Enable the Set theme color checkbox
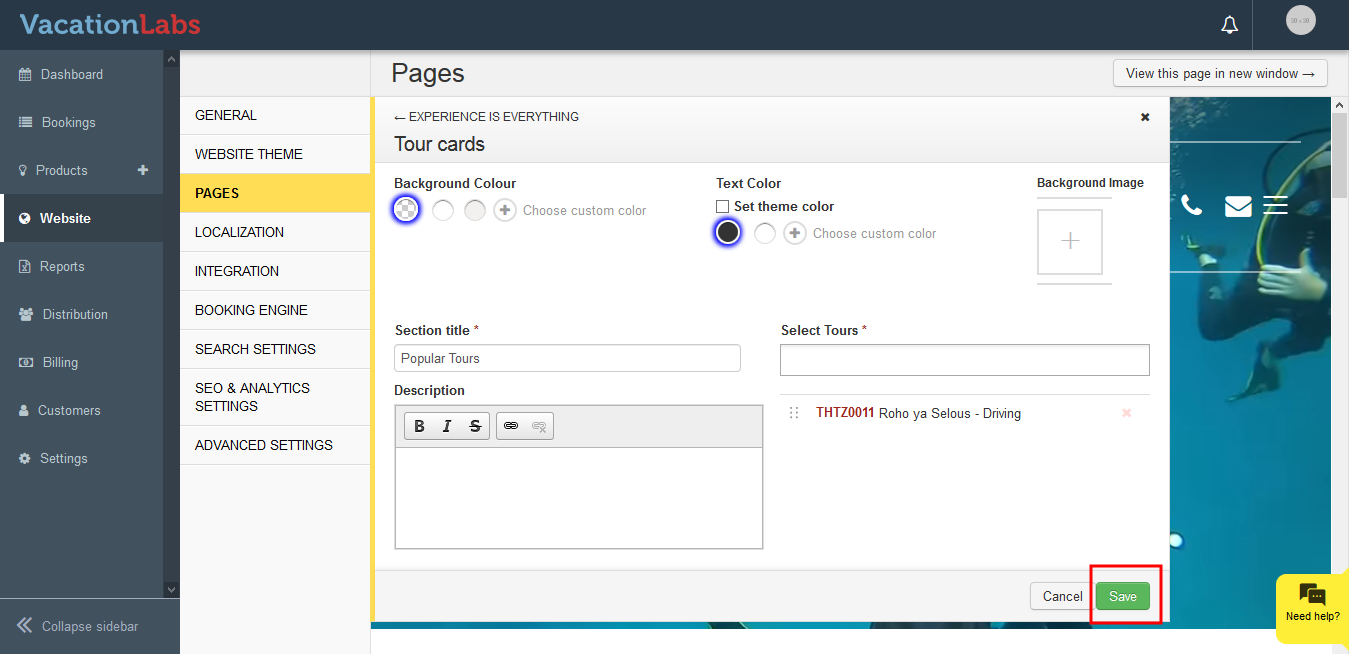Image resolution: width=1349 pixels, height=654 pixels. click(722, 206)
